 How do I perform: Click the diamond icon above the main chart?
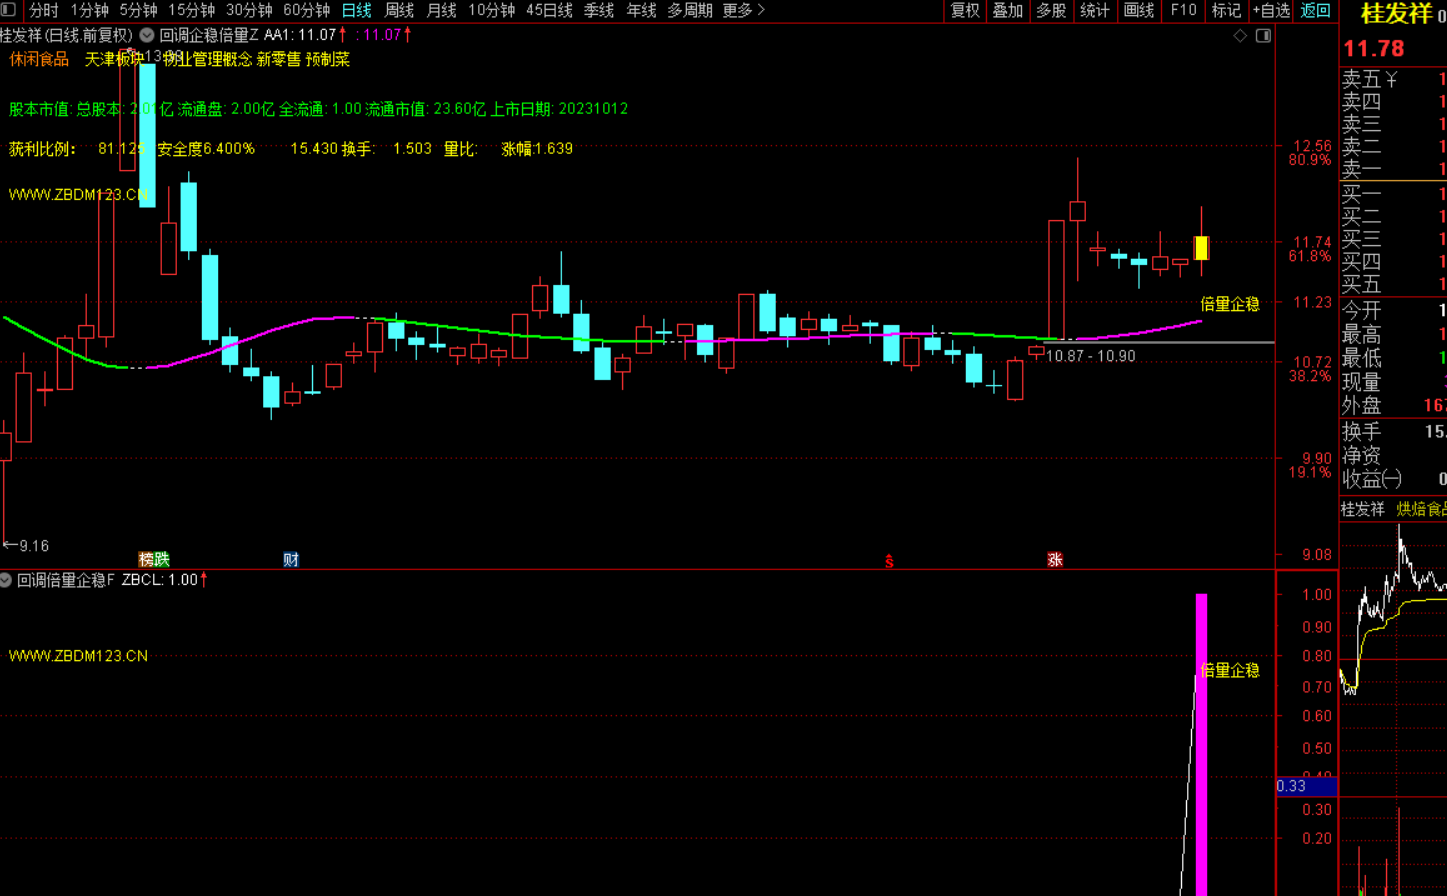pos(1240,35)
